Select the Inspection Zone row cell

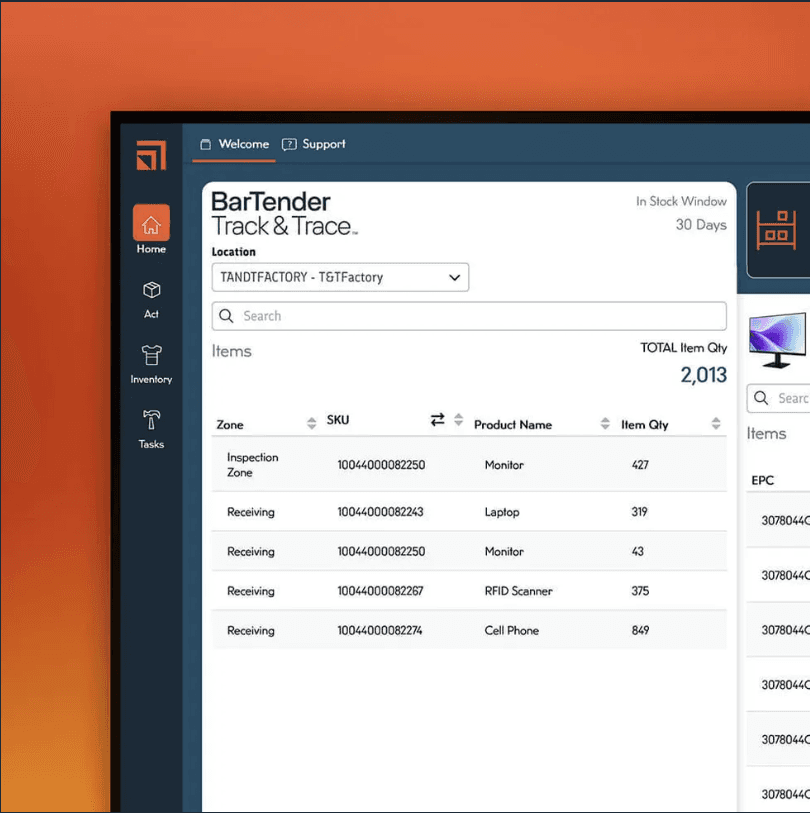pos(253,465)
